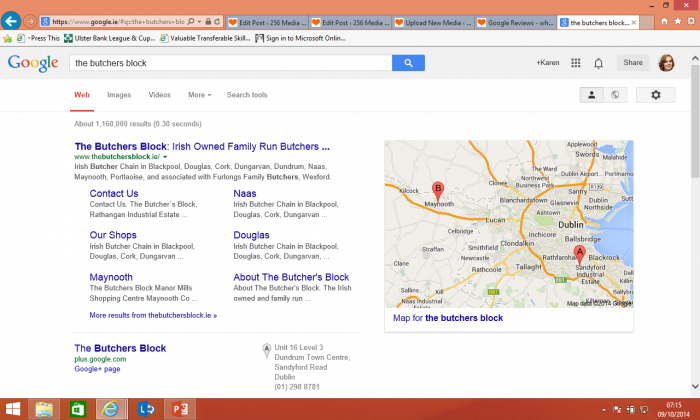Click map pin A near Sandyford
This screenshot has height=420, width=700.
point(579,254)
